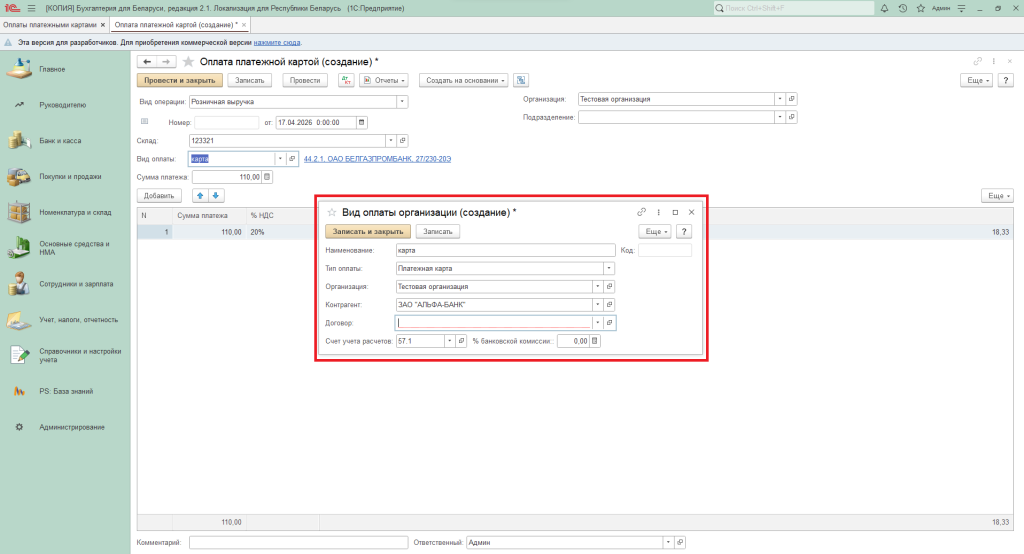Click calculator icon next to банковской комиссии
Viewport: 1024px width, 554px height.
click(595, 341)
